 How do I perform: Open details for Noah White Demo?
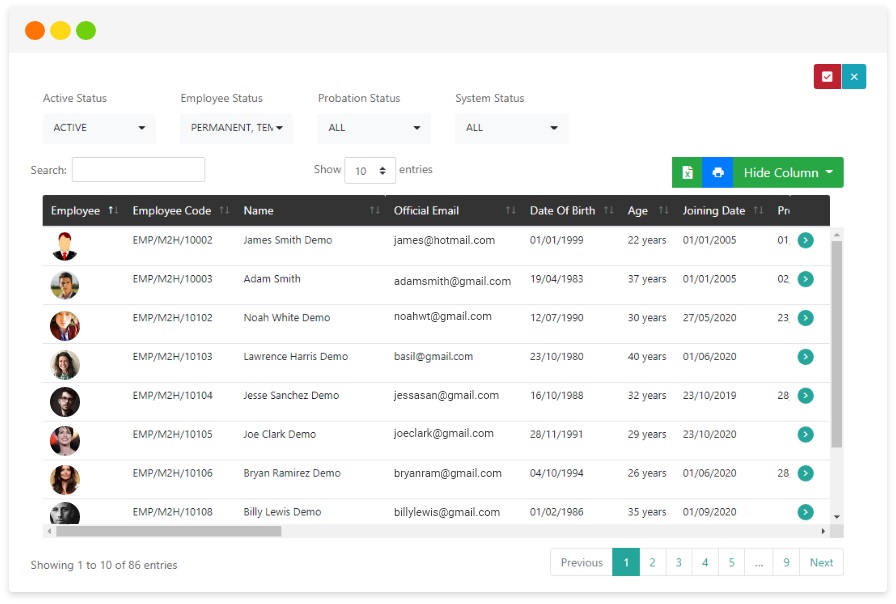(806, 317)
